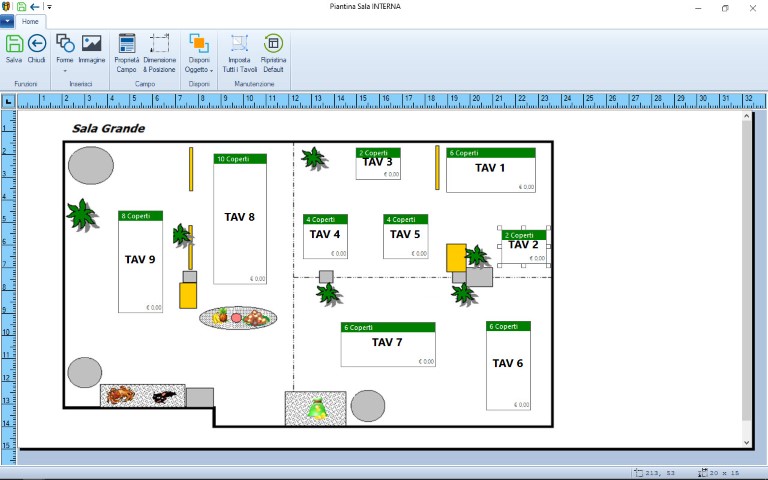Expand the Forme shapes dropdown
Image resolution: width=768 pixels, height=480 pixels.
click(65, 70)
